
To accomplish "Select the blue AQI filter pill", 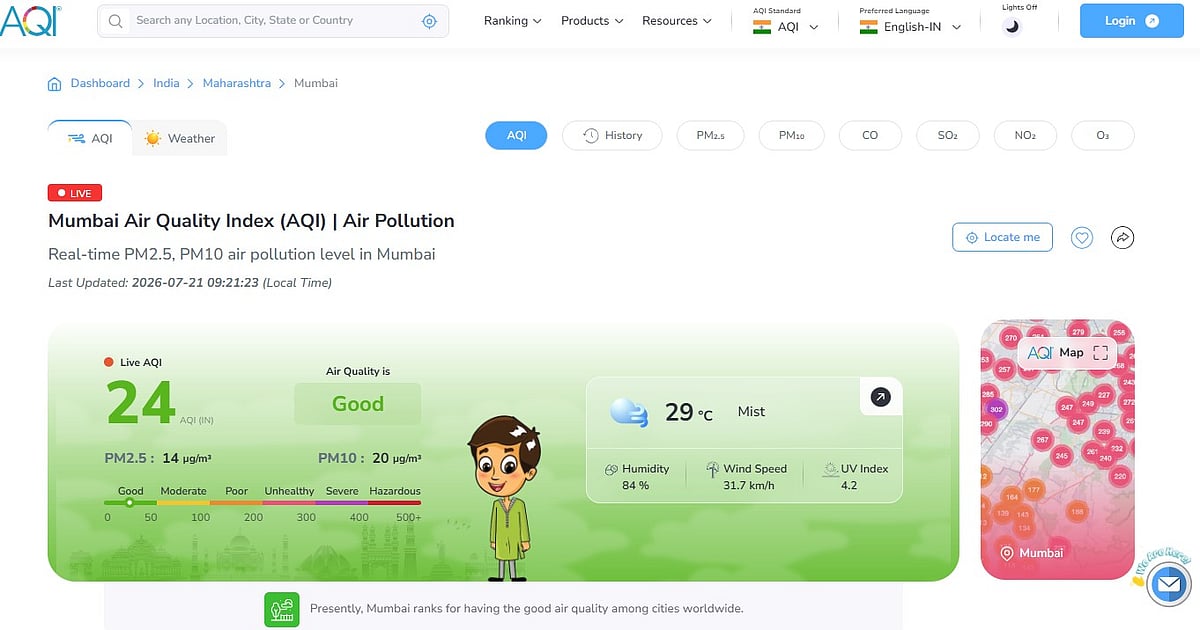I will pos(516,136).
